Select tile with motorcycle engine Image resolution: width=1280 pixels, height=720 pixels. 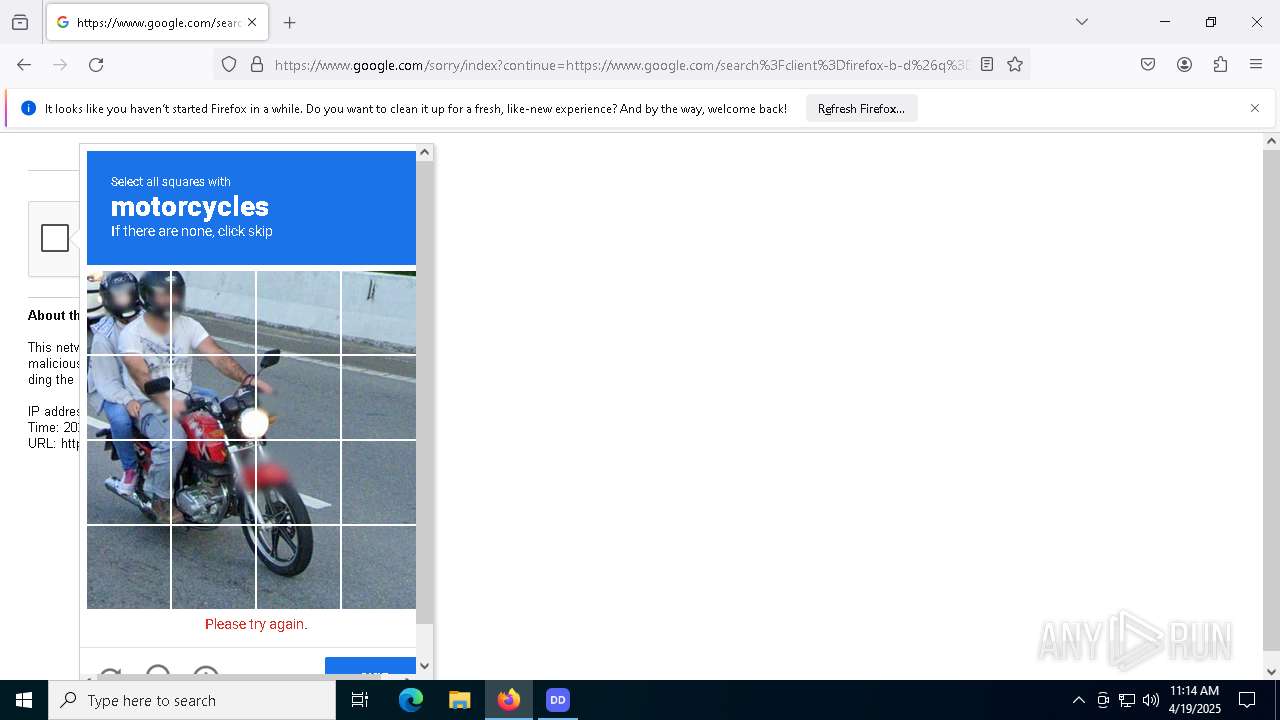click(213, 482)
